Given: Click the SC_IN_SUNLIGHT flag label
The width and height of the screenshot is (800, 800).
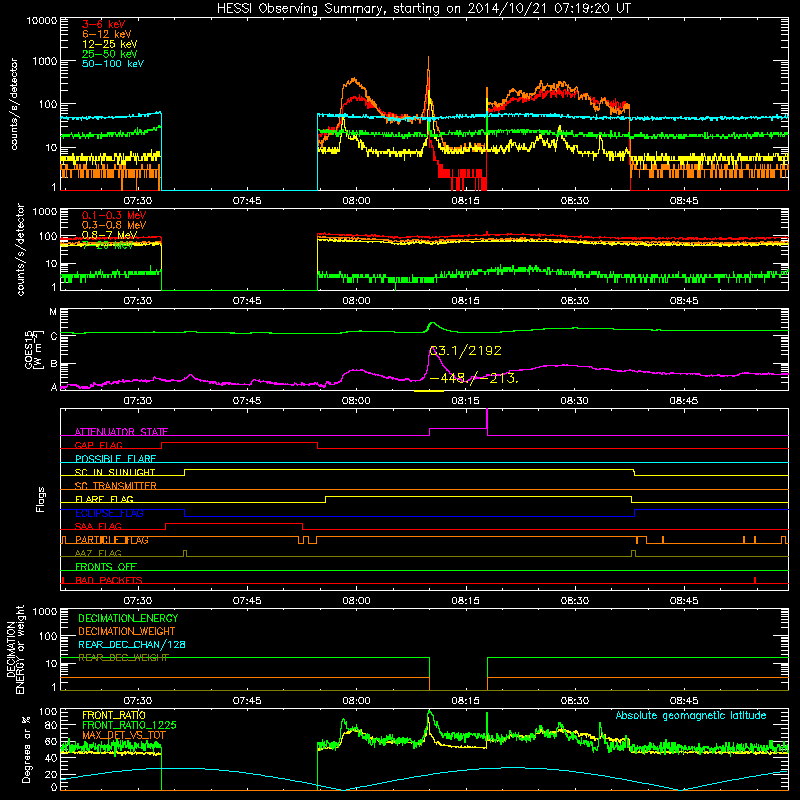Looking at the screenshot, I should click(115, 472).
